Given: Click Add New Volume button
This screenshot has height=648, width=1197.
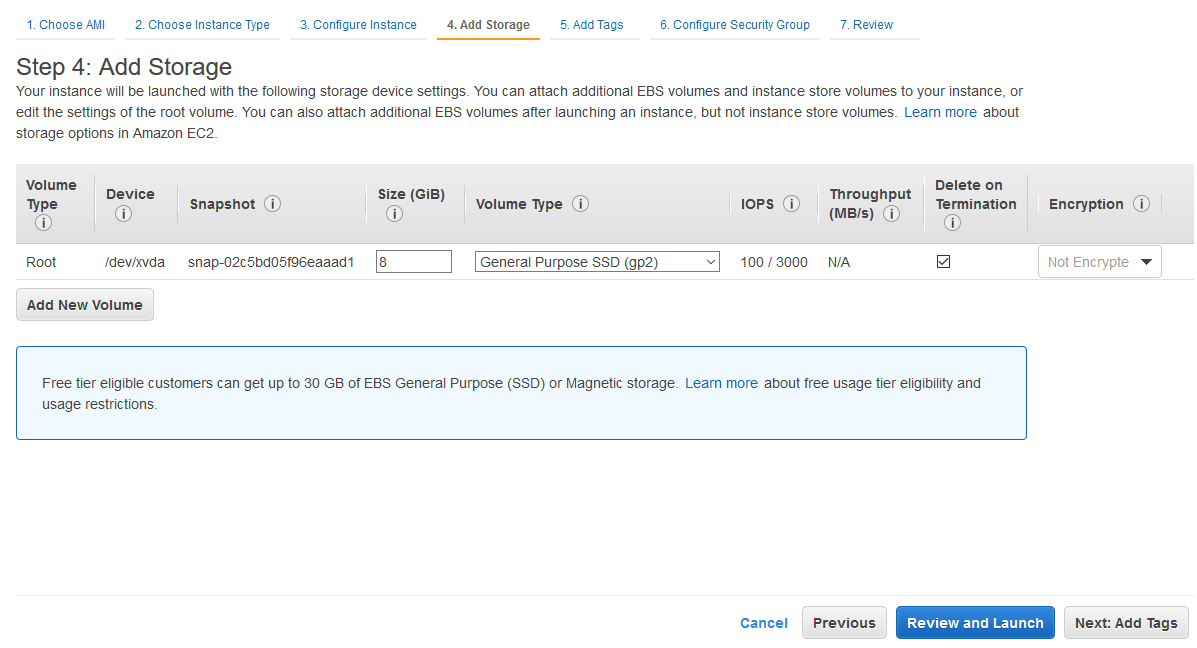Looking at the screenshot, I should (85, 305).
